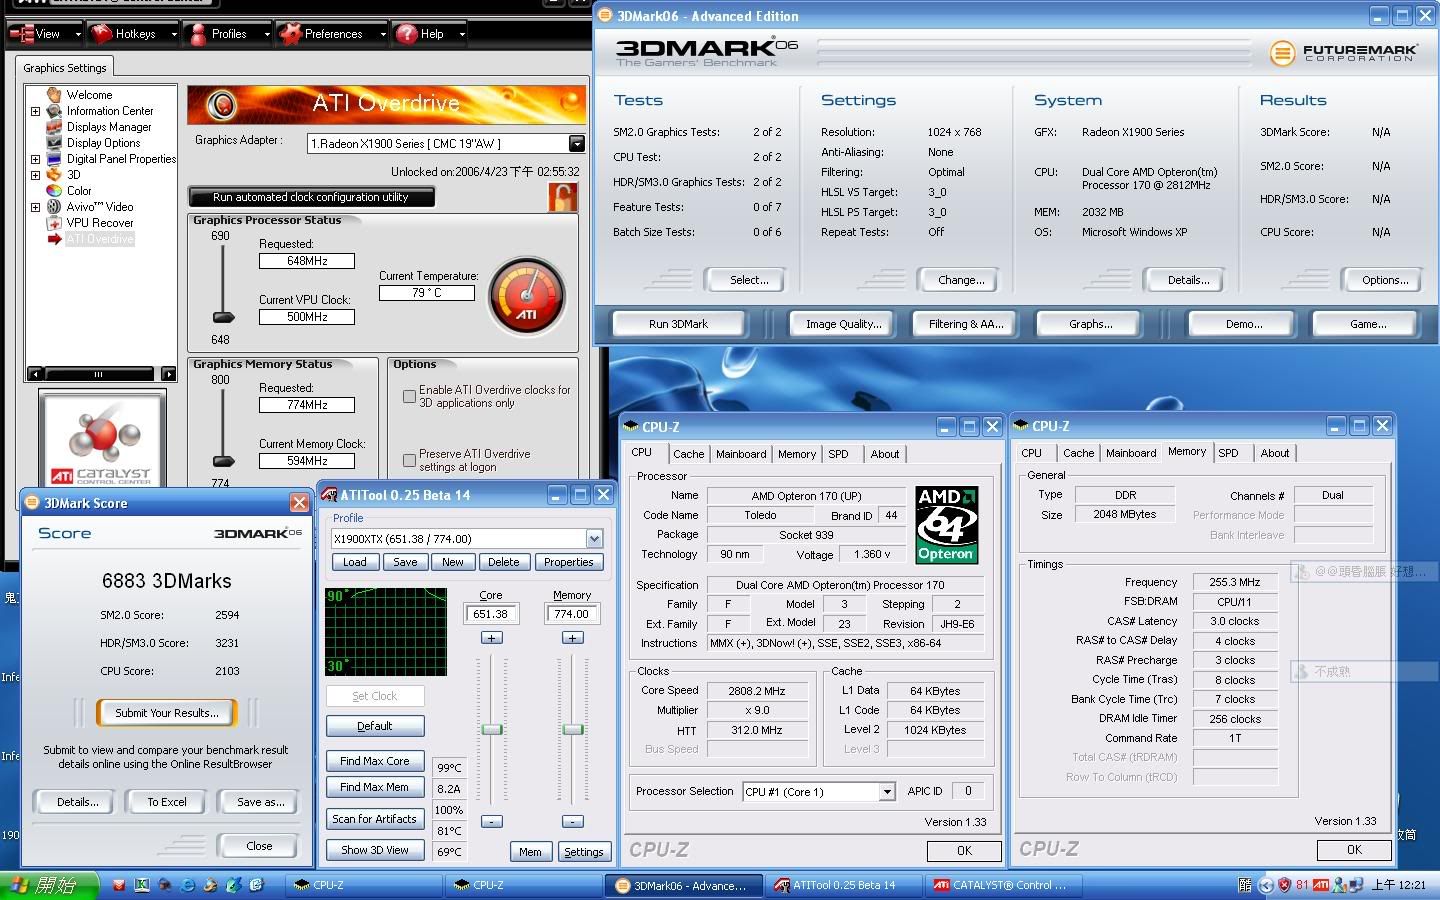Open the Display Options tree icon
The height and width of the screenshot is (900, 1440).
54,143
